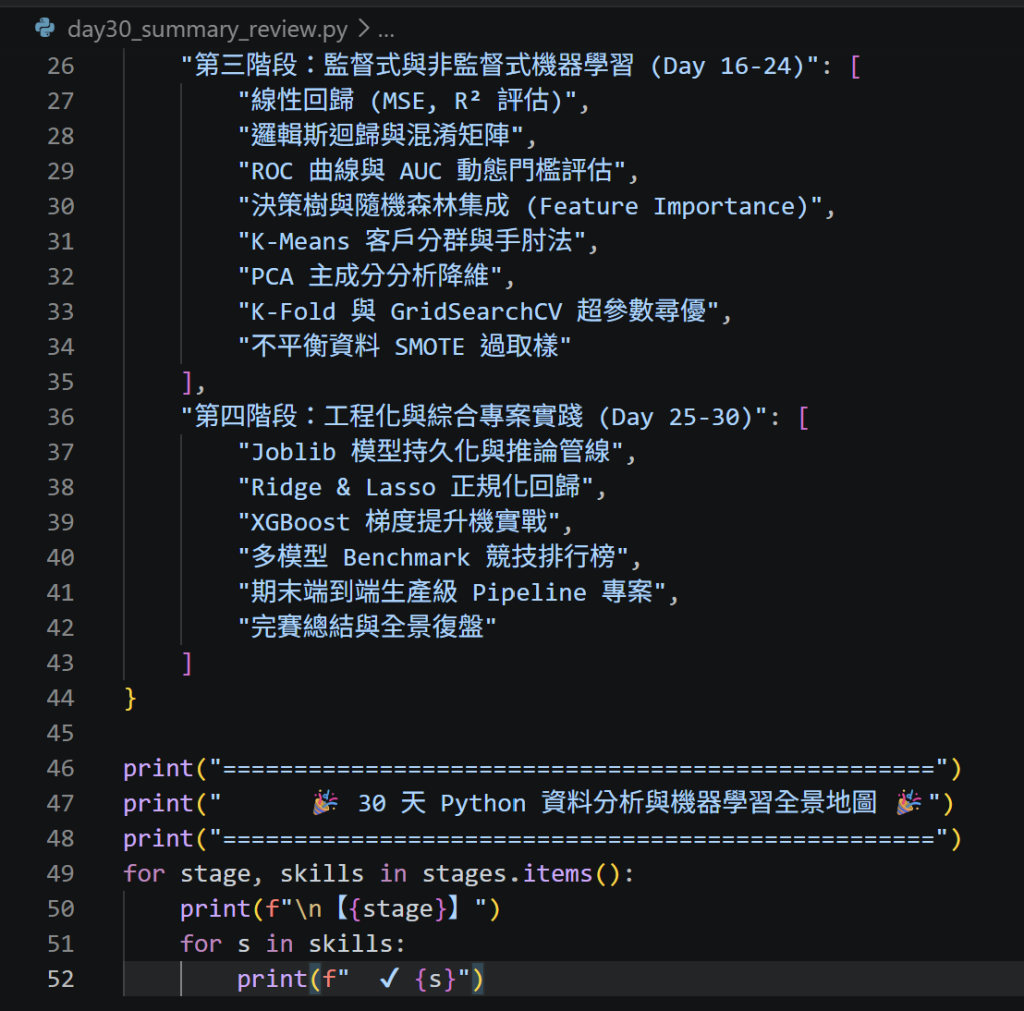Click "ROC 曲線與 AUC 動態門檻評估" string
This screenshot has height=1011, width=1024.
(x=432, y=171)
